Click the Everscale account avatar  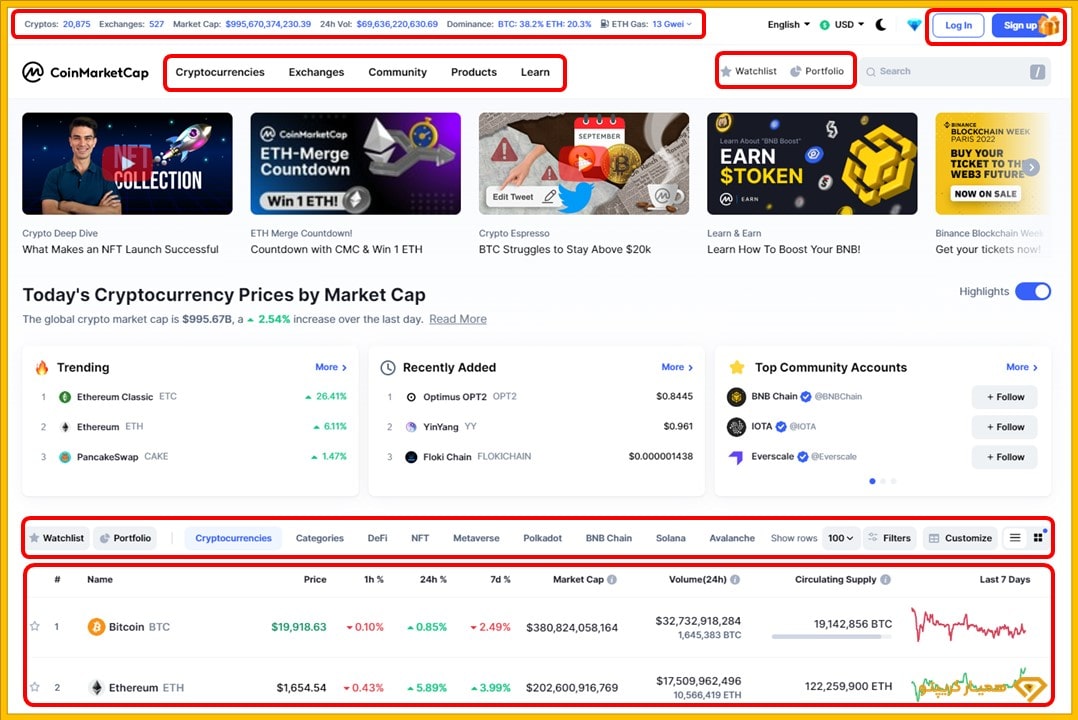pos(736,457)
